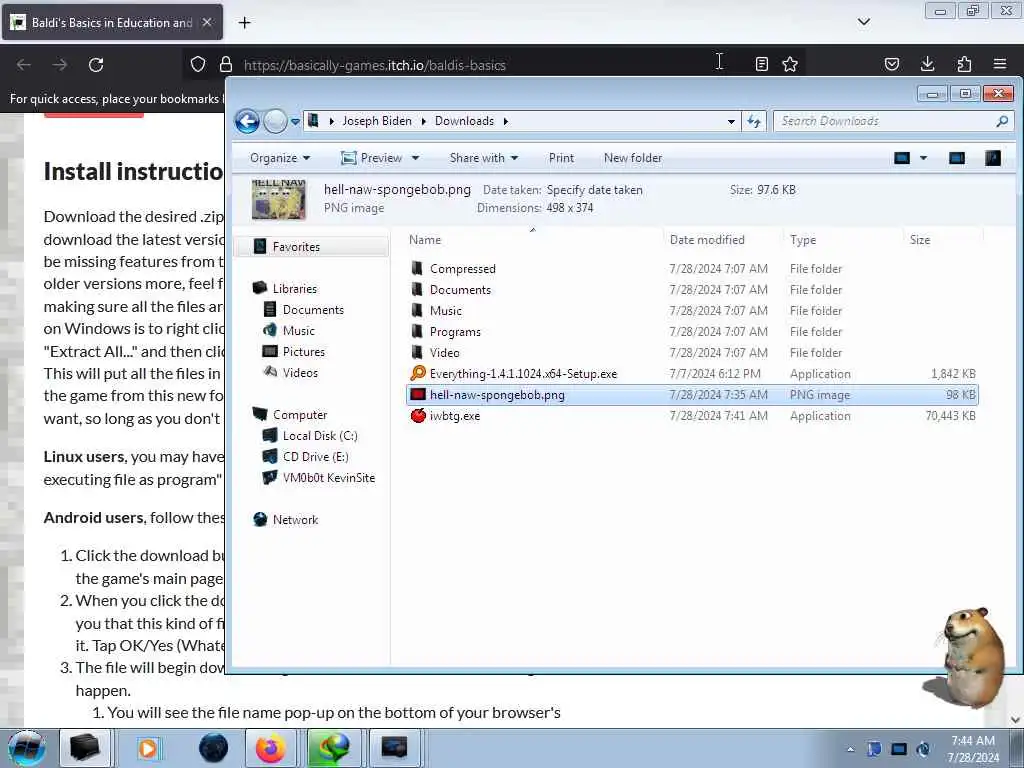Viewport: 1024px width, 768px height.
Task: Reload the Firefox page
Action: coord(96,65)
